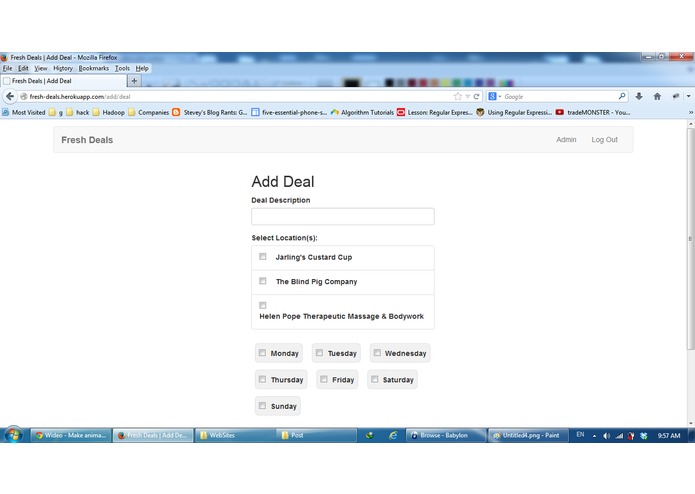Tick the Monday checkbox
The height and width of the screenshot is (494, 695).
click(x=262, y=353)
